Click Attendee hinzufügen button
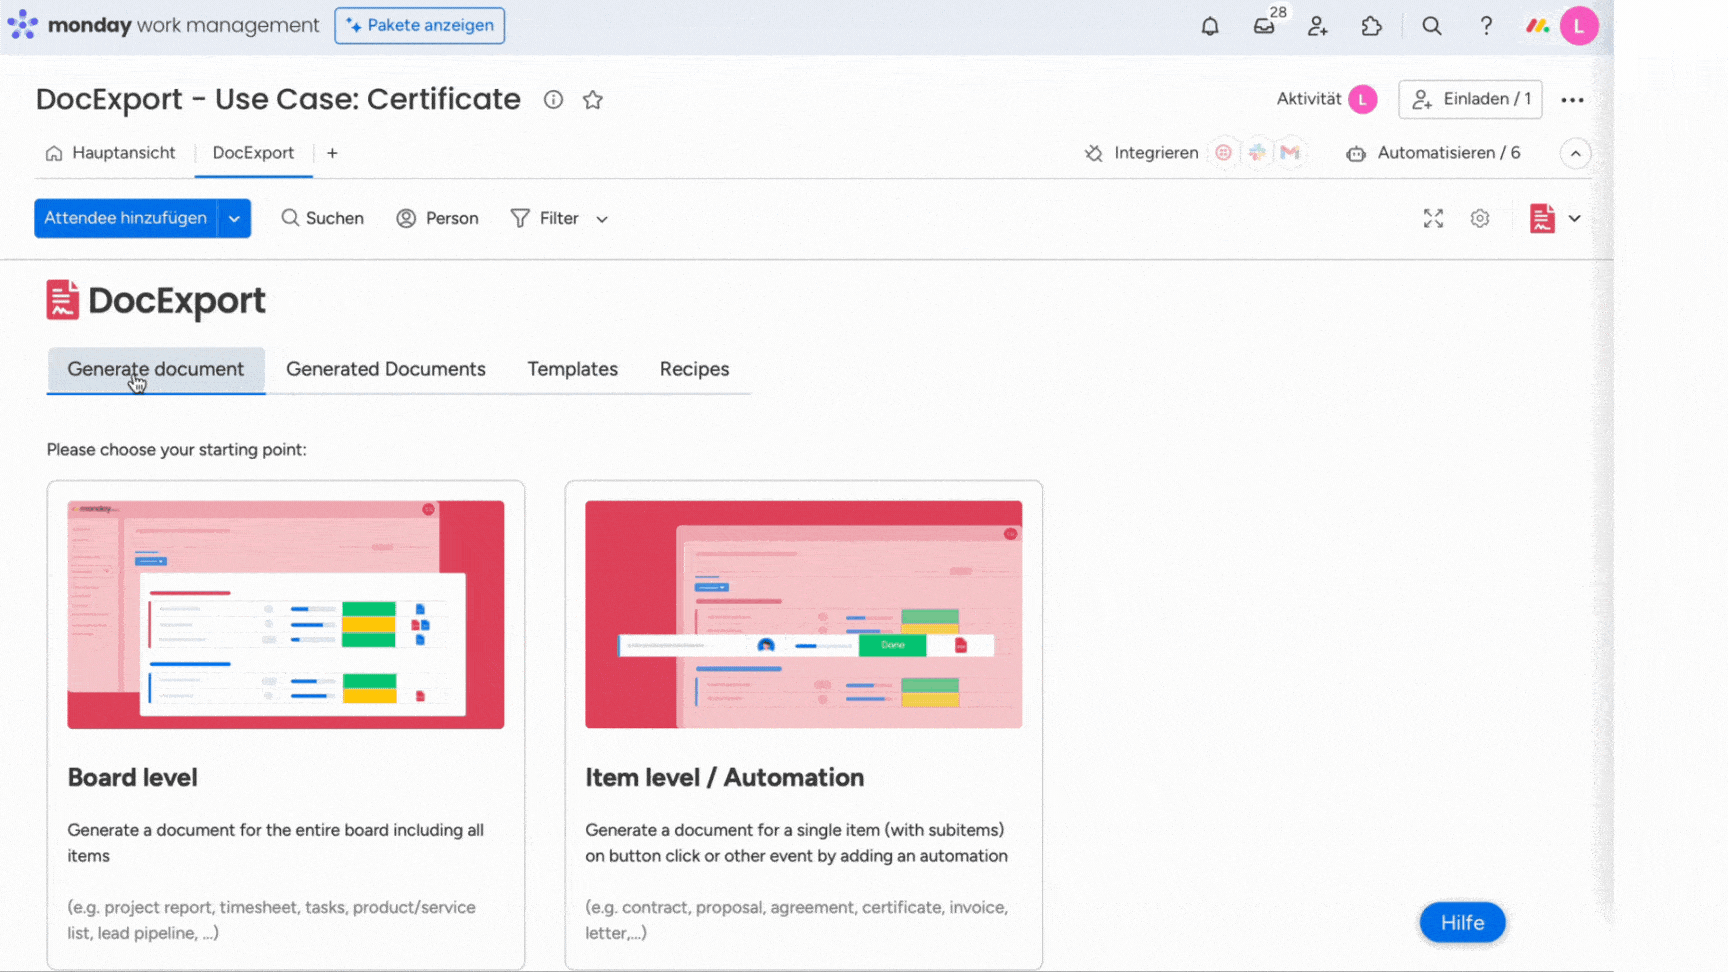Image resolution: width=1728 pixels, height=972 pixels. pyautogui.click(x=126, y=218)
